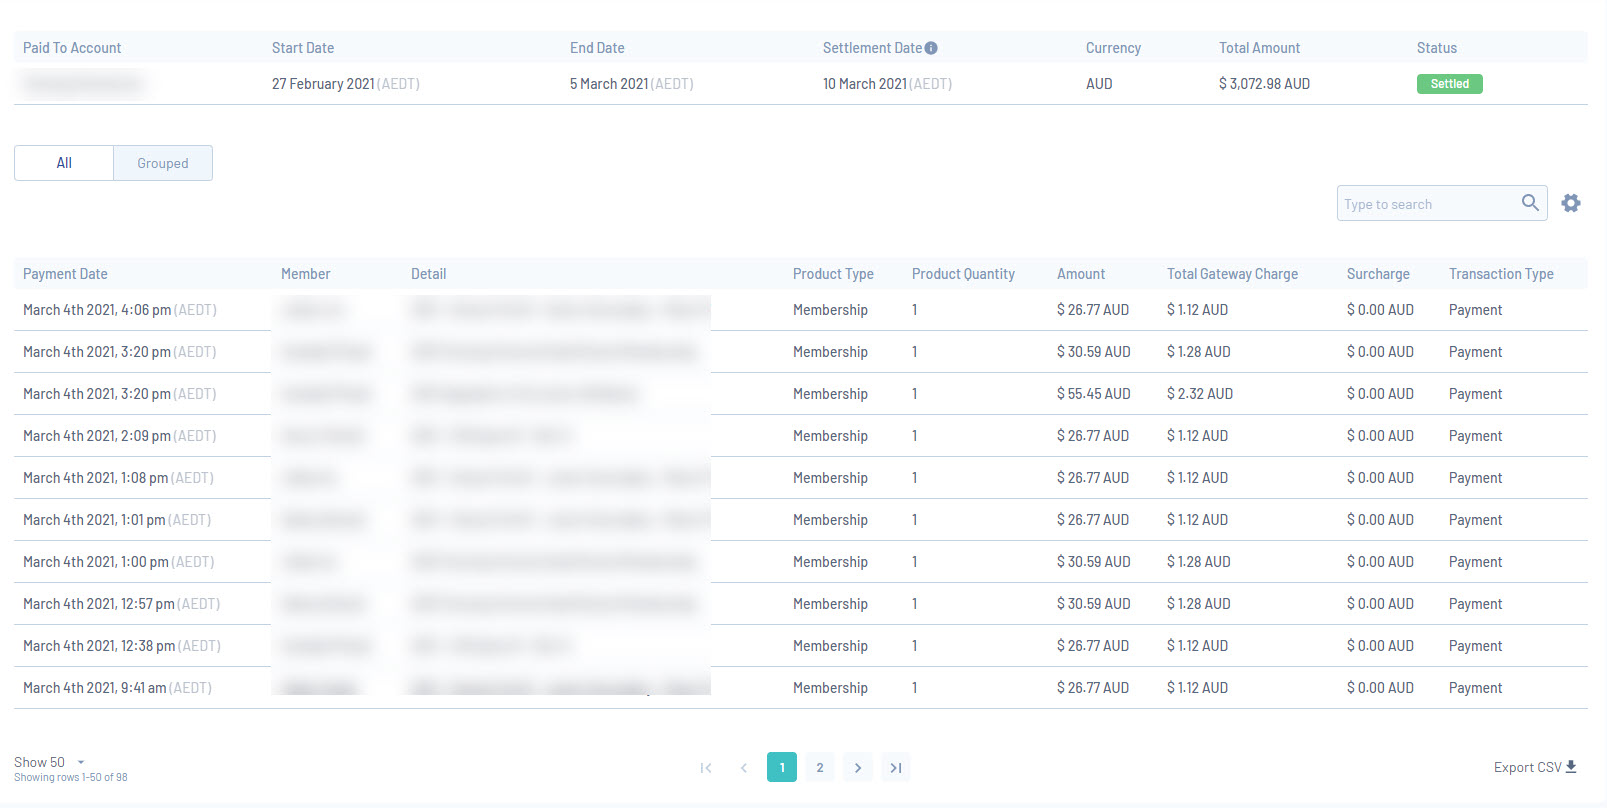Open the Show 50 rows dropdown
The image size is (1607, 808).
coord(49,762)
